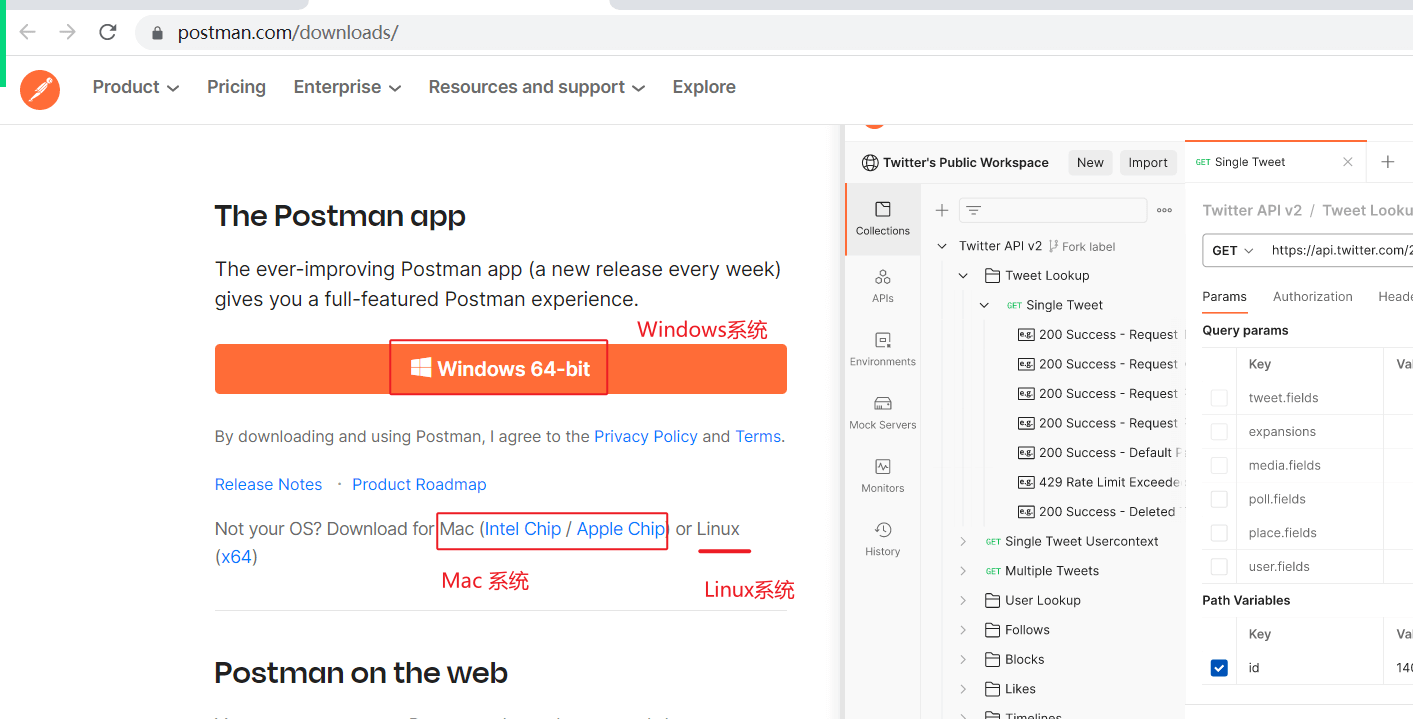
Task: Open the Resources and support dropdown
Action: tap(537, 87)
